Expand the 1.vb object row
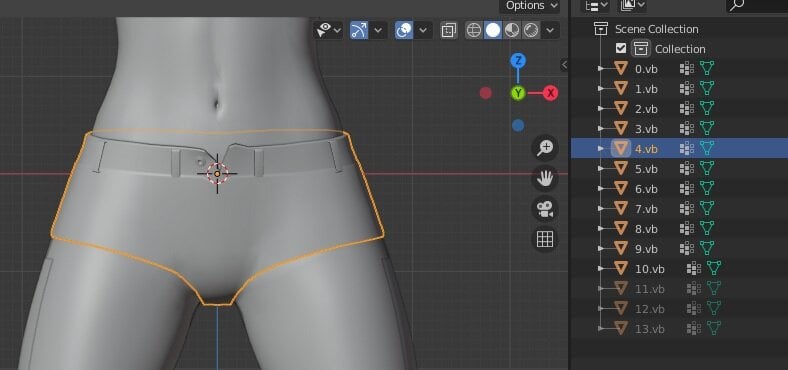This screenshot has height=370, width=788. (601, 88)
